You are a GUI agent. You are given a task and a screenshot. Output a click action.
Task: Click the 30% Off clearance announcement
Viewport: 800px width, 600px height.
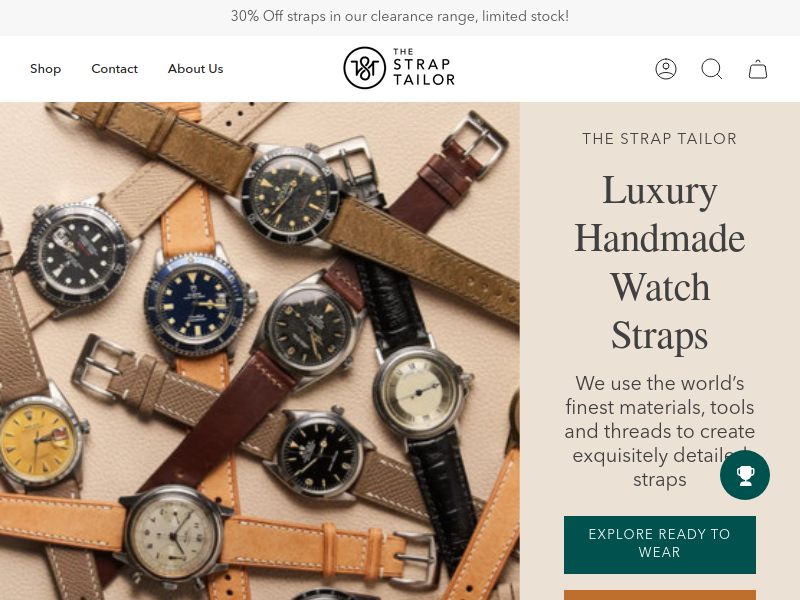click(x=400, y=16)
